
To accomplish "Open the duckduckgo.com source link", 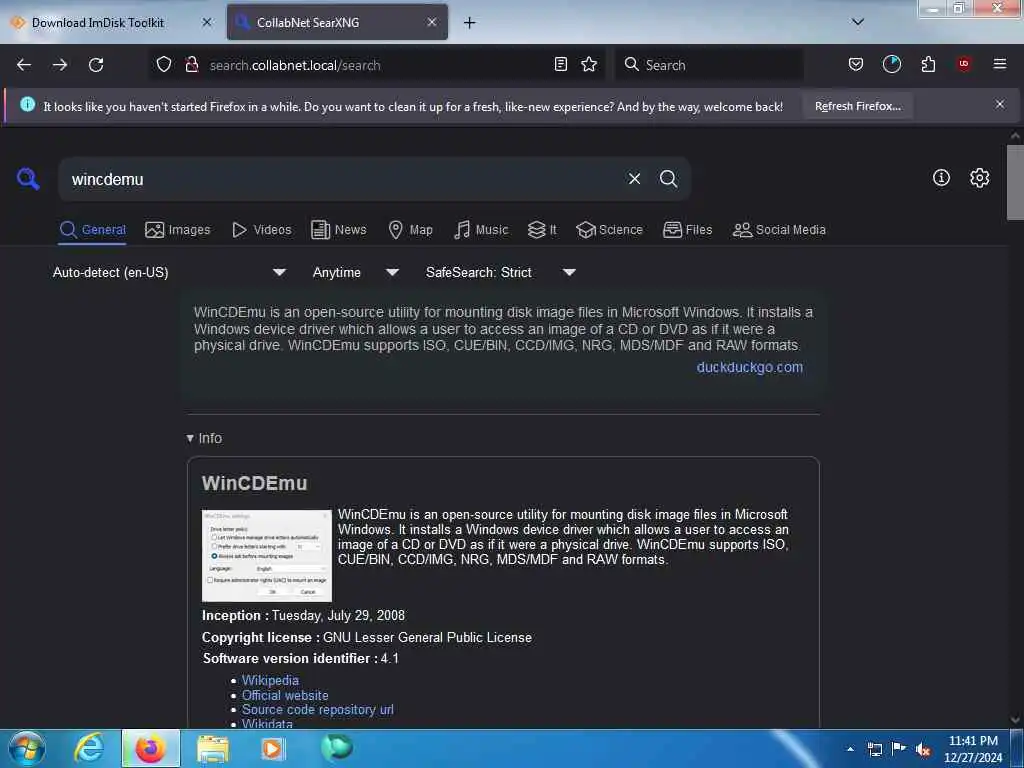I will click(x=750, y=367).
